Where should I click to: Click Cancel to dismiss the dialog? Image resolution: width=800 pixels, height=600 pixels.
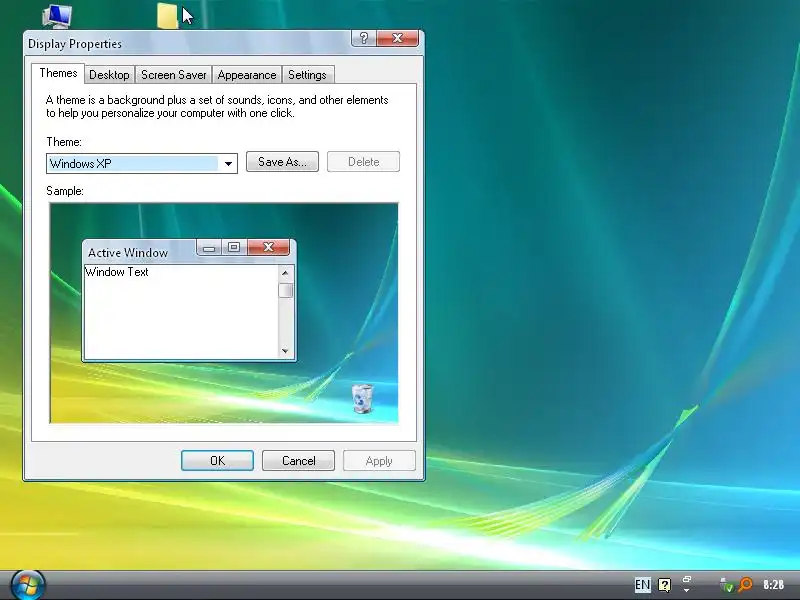coord(298,461)
